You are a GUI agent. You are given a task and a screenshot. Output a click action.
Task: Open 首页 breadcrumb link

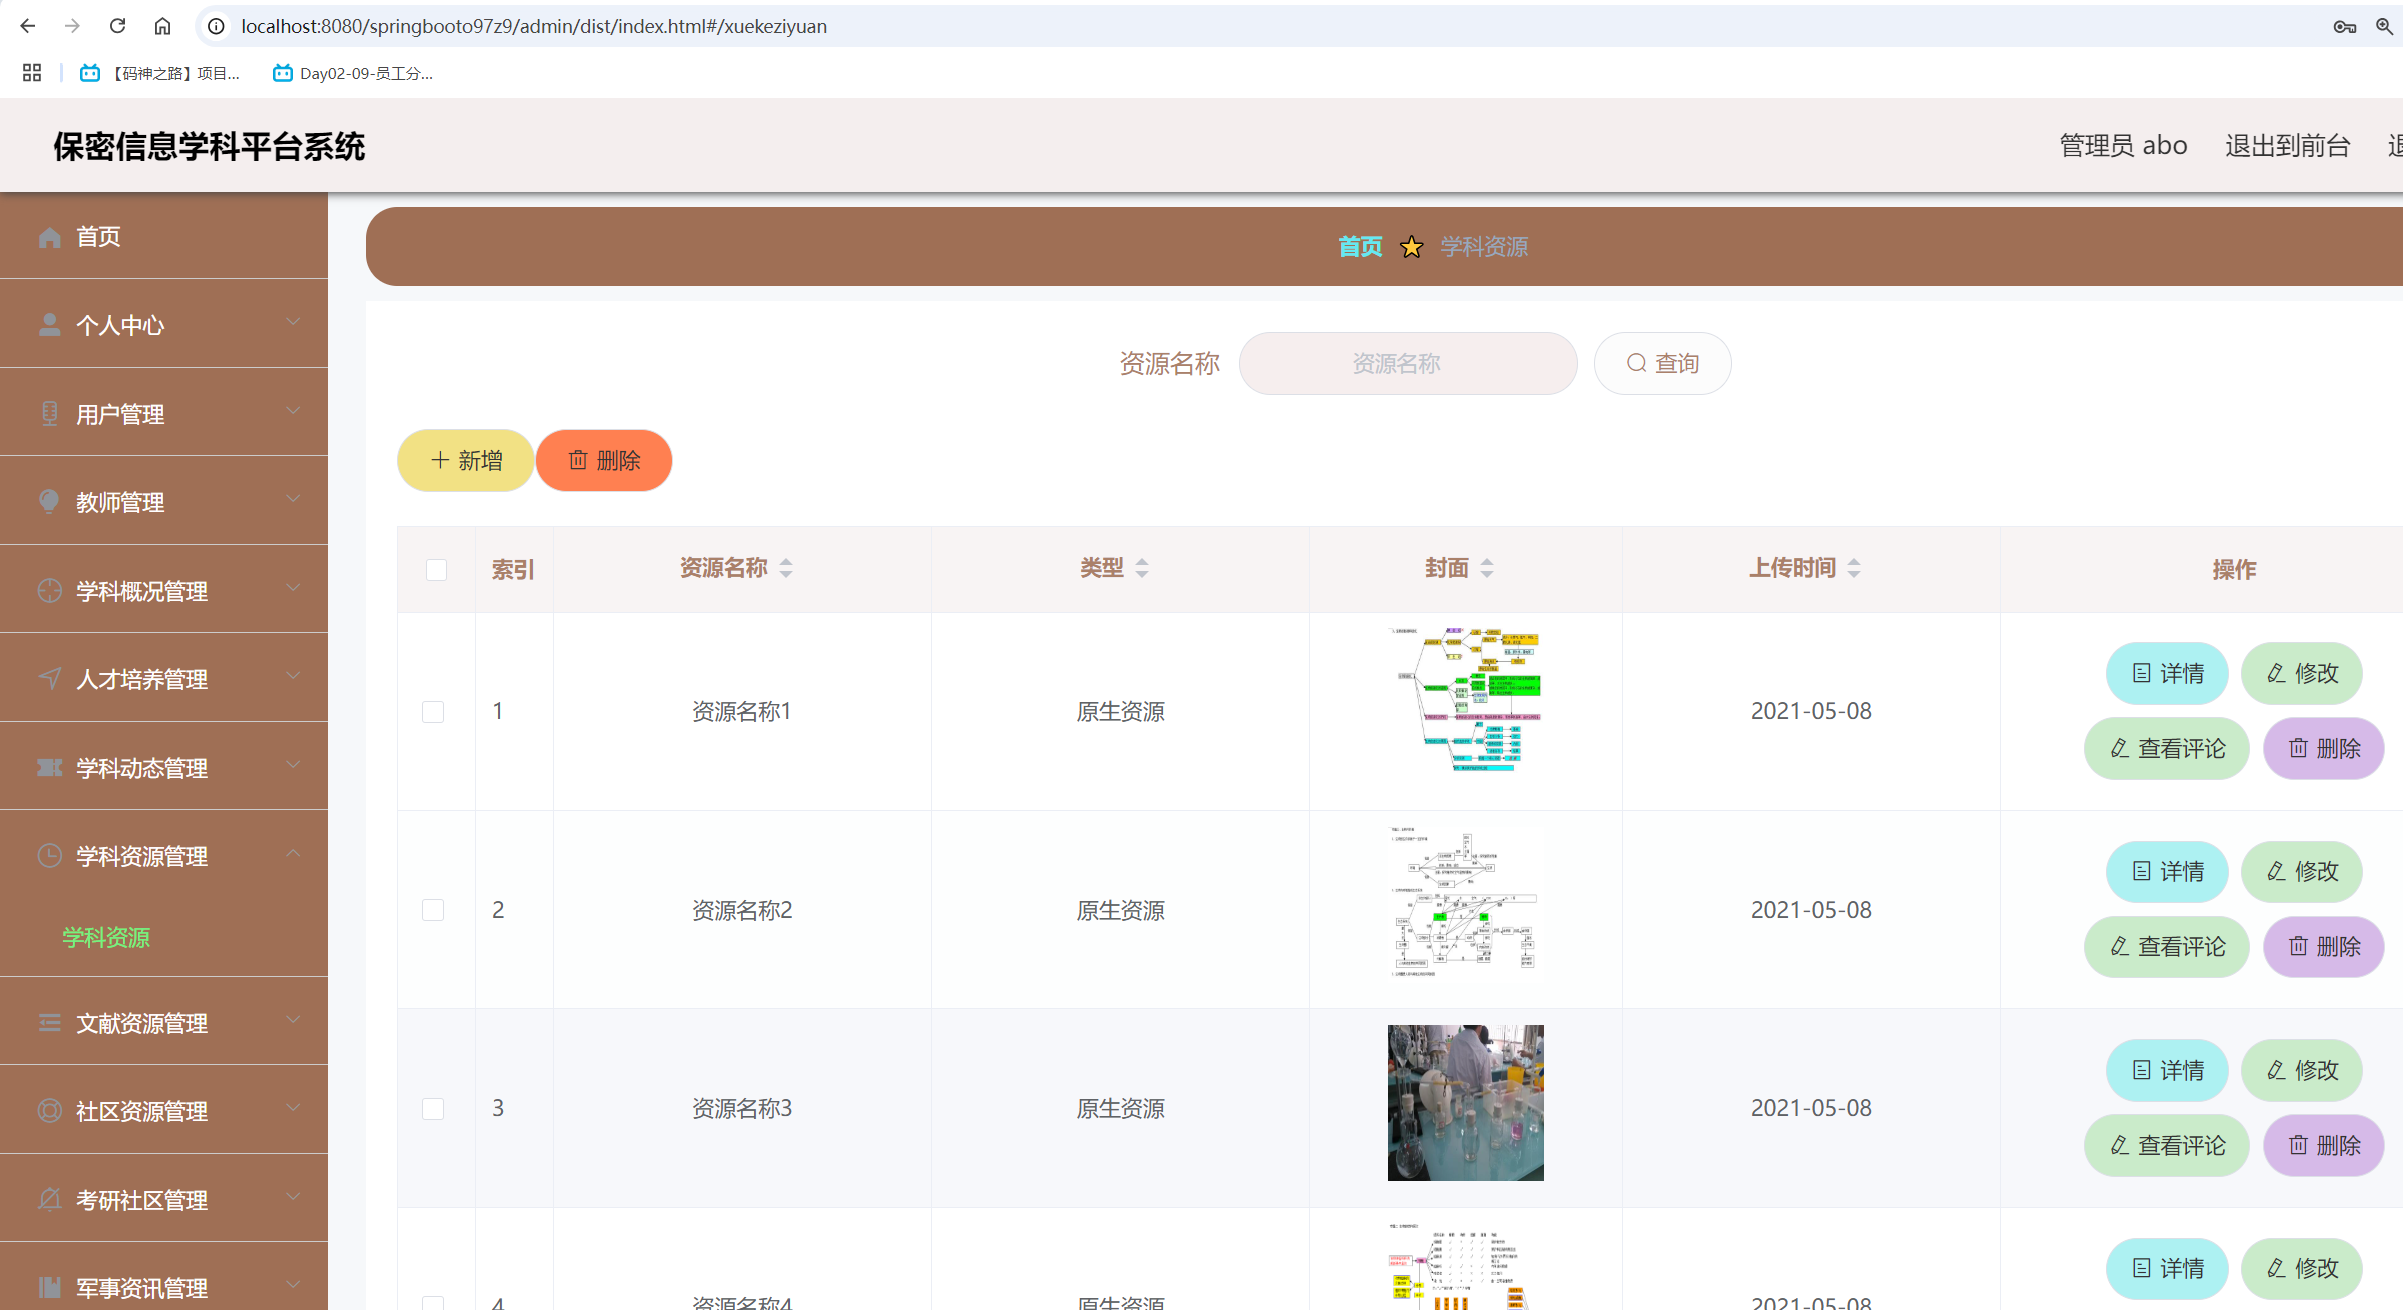point(1359,246)
